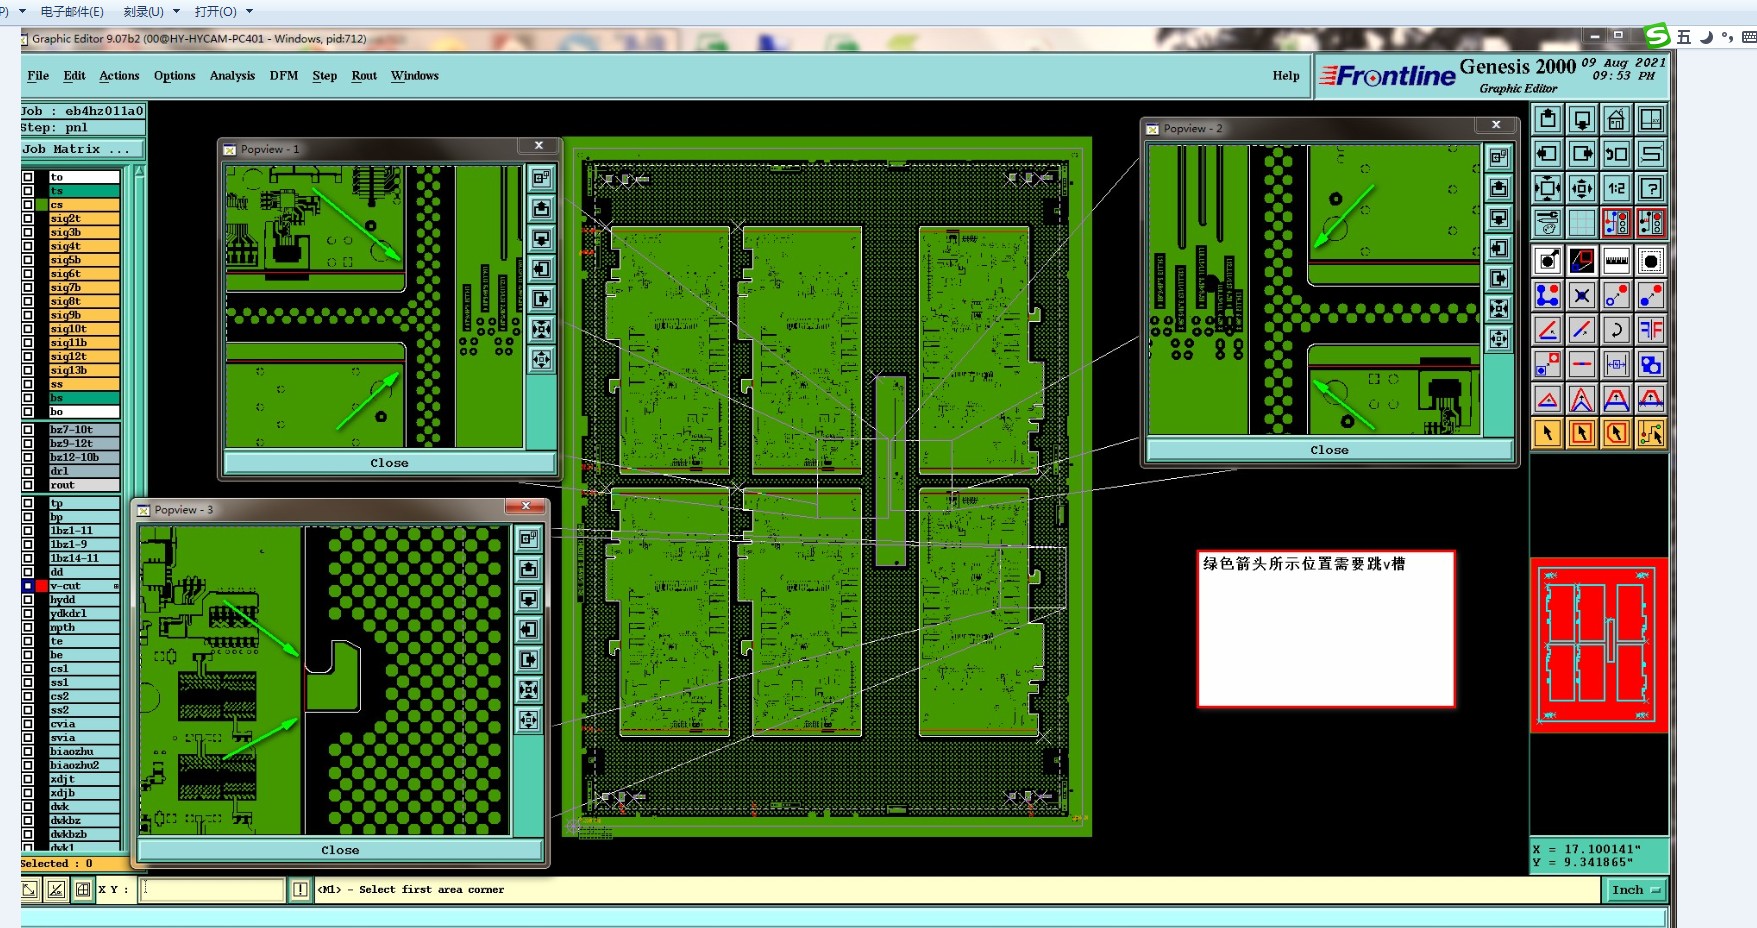Click Close button in Popview - 1
1757x928 pixels.
click(390, 463)
